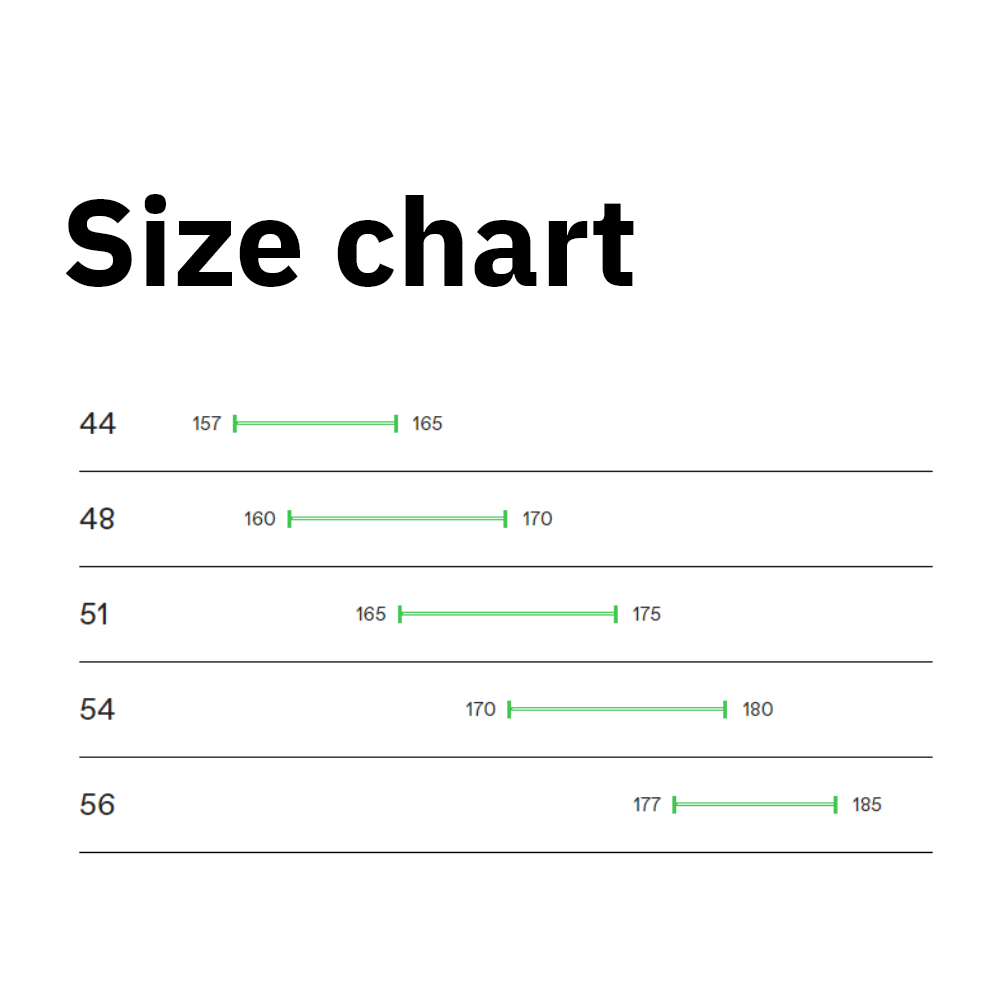This screenshot has height=1000, width=1000.
Task: Click the green range bar for size 48
Action: pyautogui.click(x=397, y=519)
